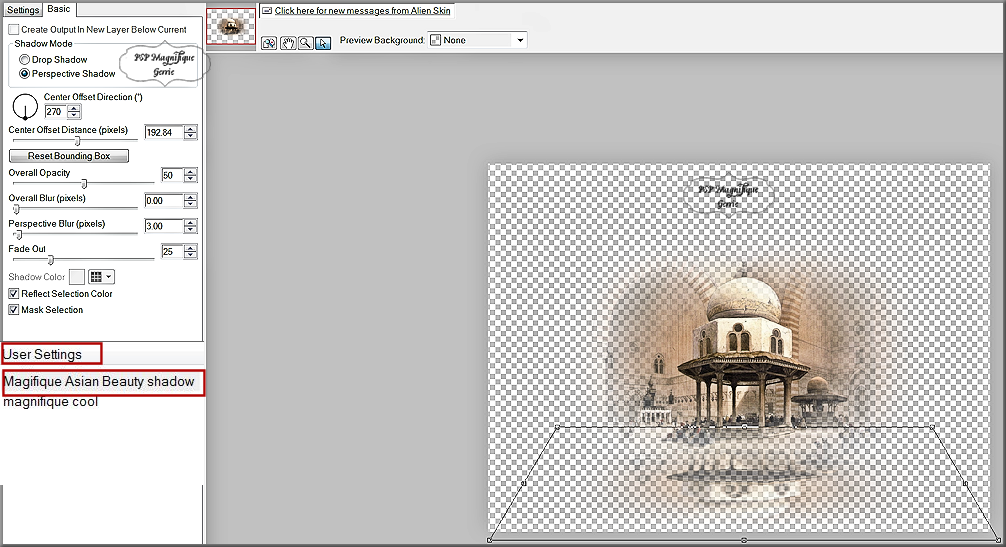Open the shadow color grid palette
Screen dimensions: 1006x547
tap(101, 277)
